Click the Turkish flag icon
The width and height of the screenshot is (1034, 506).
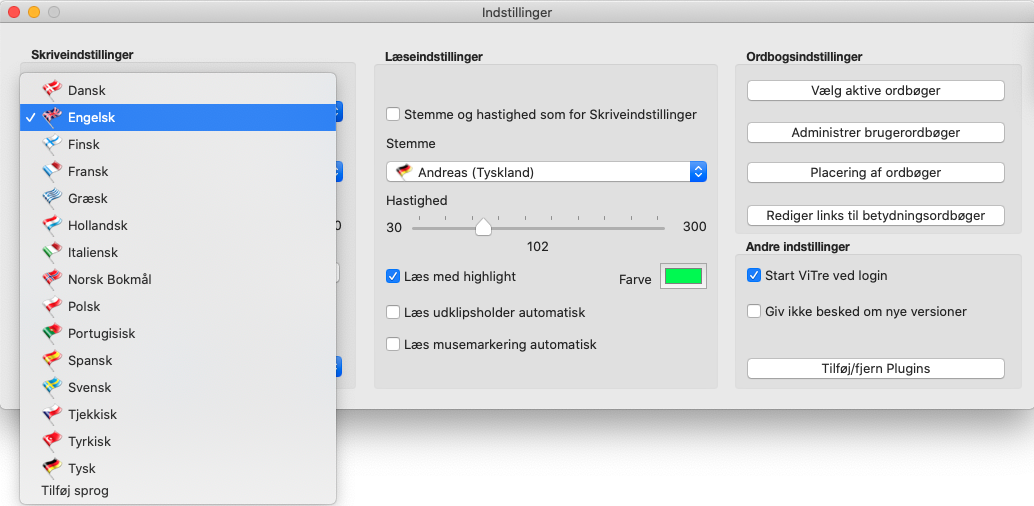coord(52,441)
